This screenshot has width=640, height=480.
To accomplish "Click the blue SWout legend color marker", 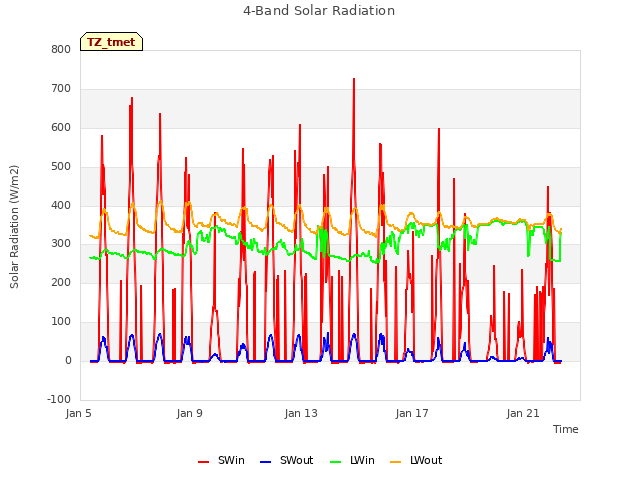I will (x=265, y=462).
